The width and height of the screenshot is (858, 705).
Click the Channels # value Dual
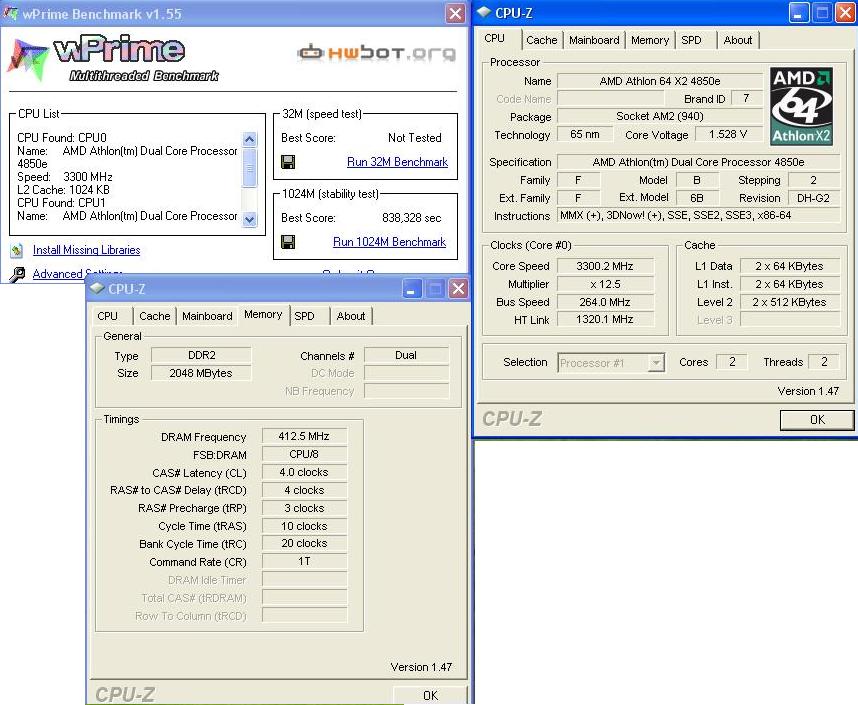coord(406,355)
